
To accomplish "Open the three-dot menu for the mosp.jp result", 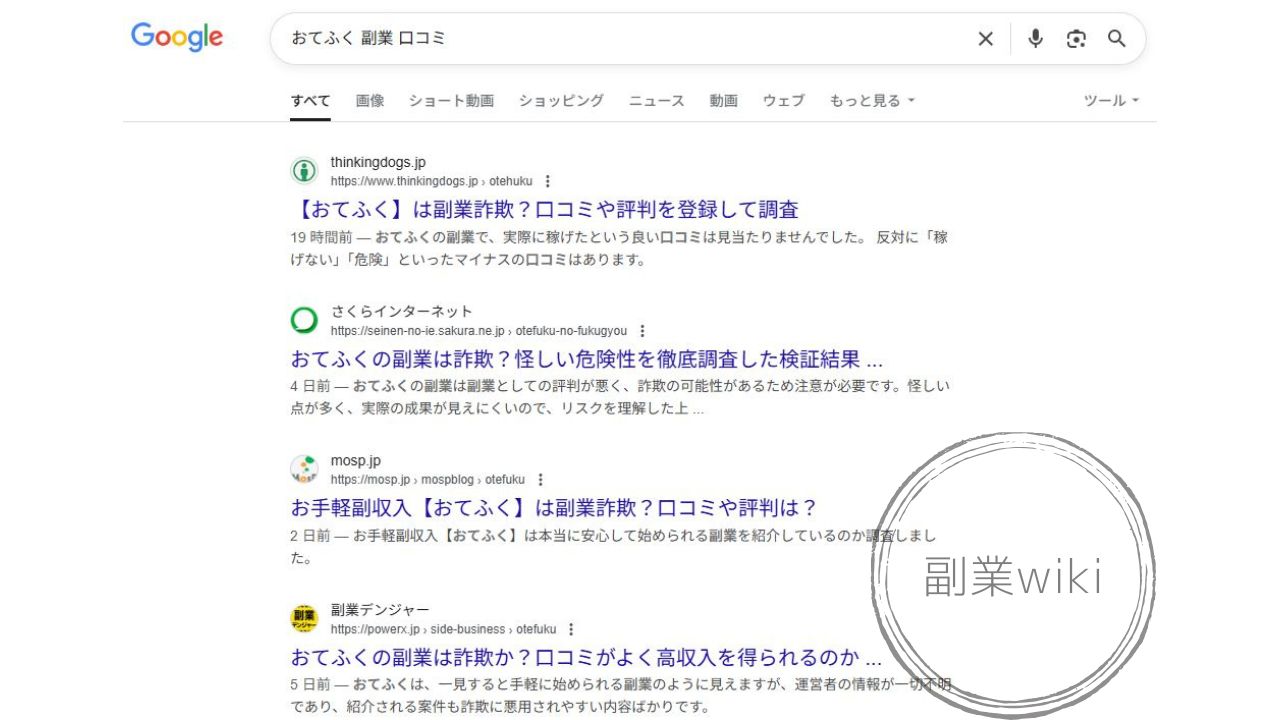I will (540, 480).
